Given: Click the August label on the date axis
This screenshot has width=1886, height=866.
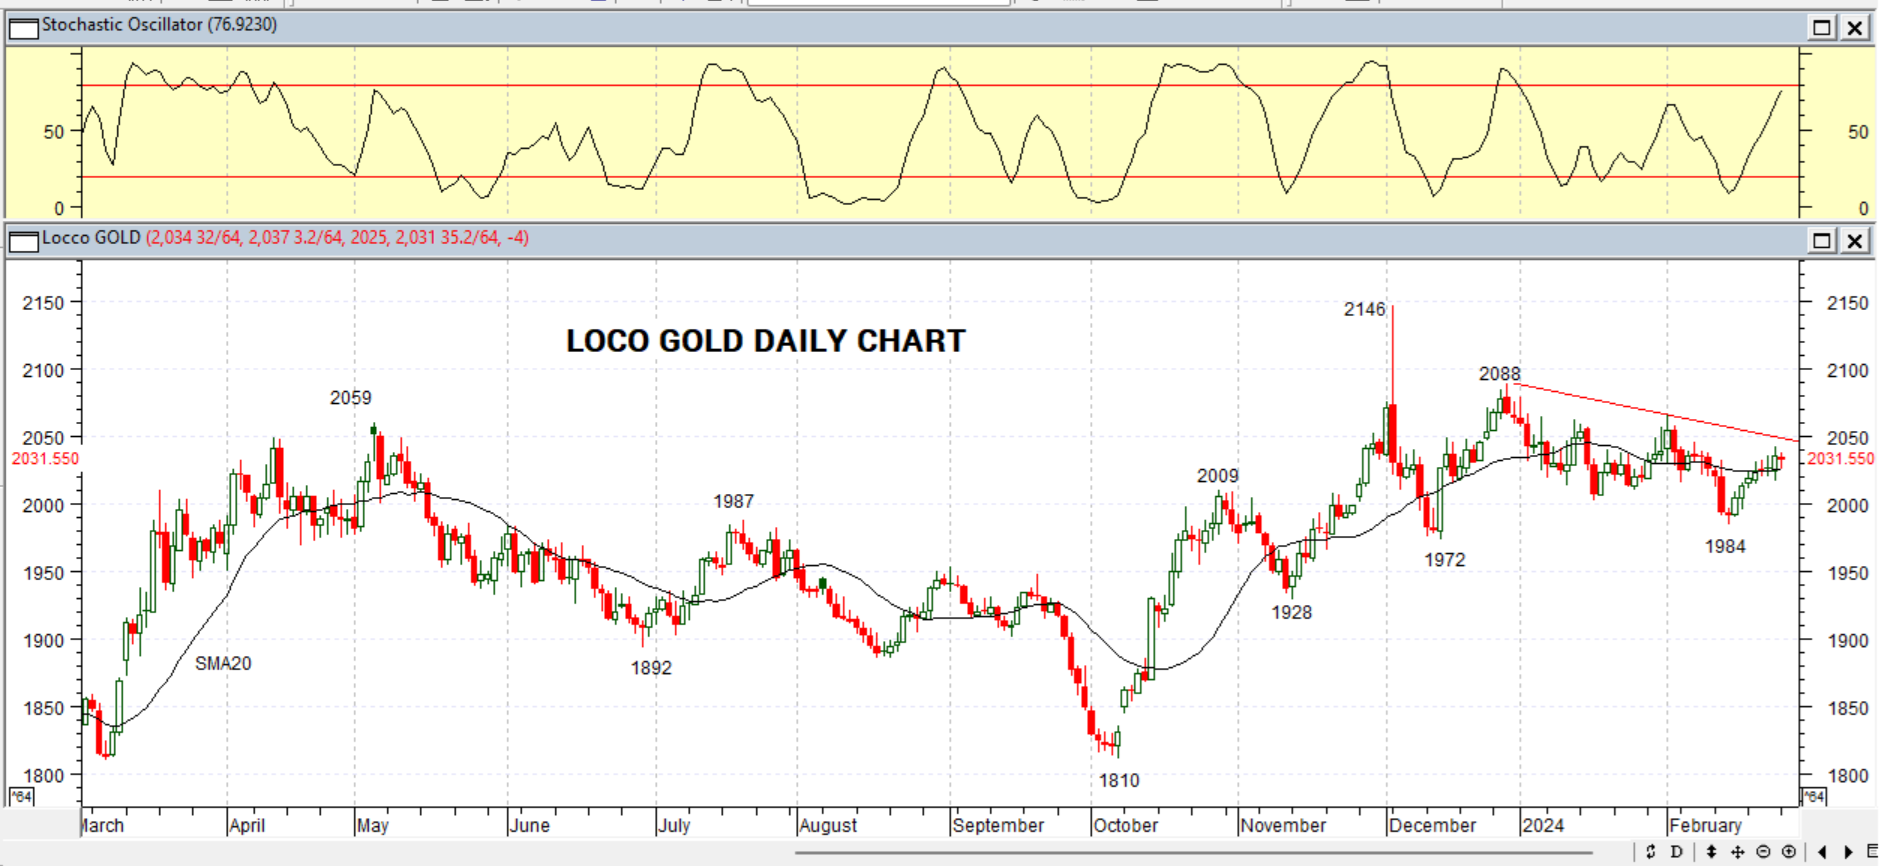Looking at the screenshot, I should pyautogui.click(x=829, y=826).
